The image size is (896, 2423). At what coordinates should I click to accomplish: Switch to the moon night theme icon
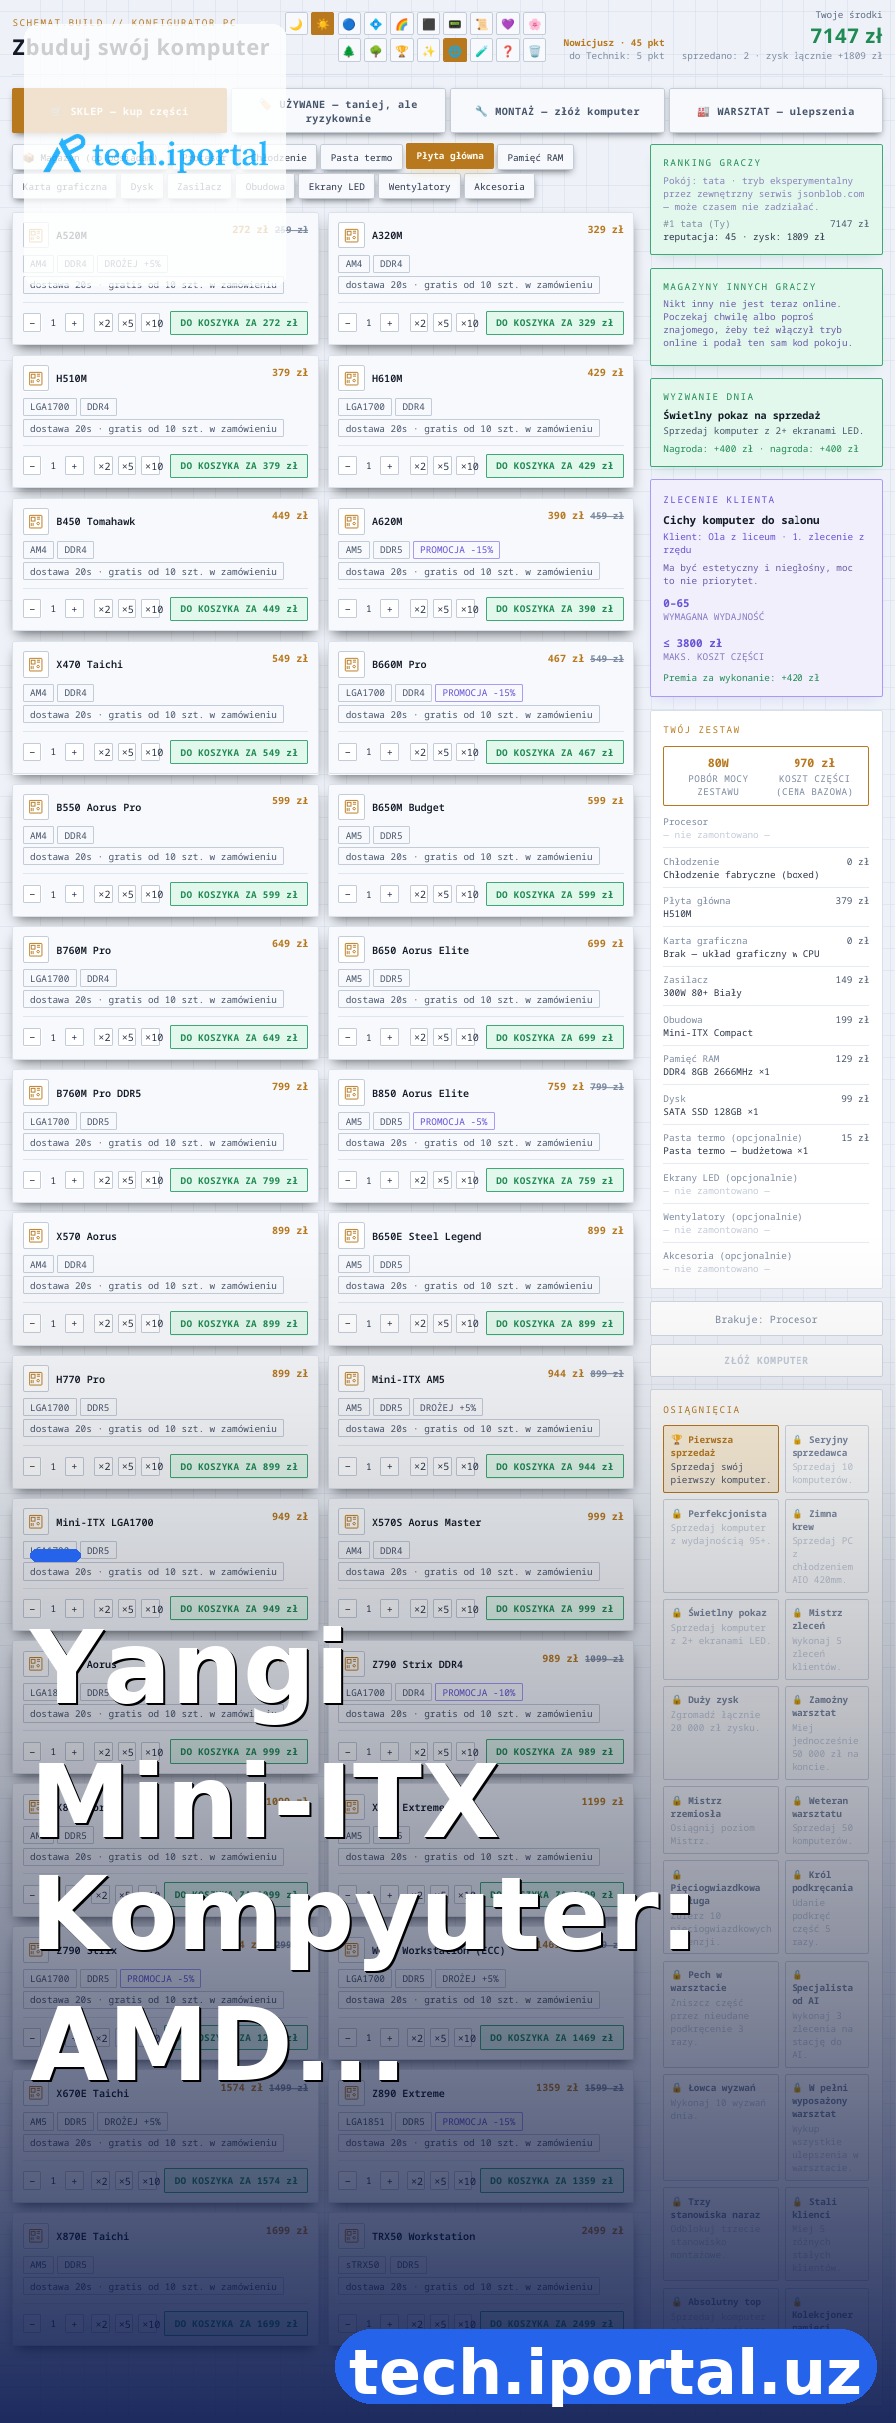296,23
